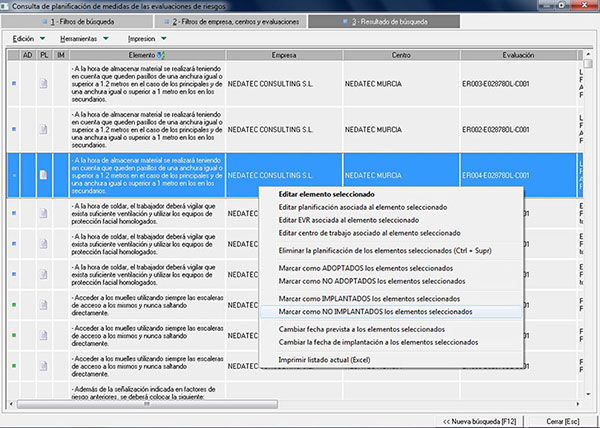Open the Edición dropdown menu
Viewport: 600px width, 428px height.
coord(28,39)
